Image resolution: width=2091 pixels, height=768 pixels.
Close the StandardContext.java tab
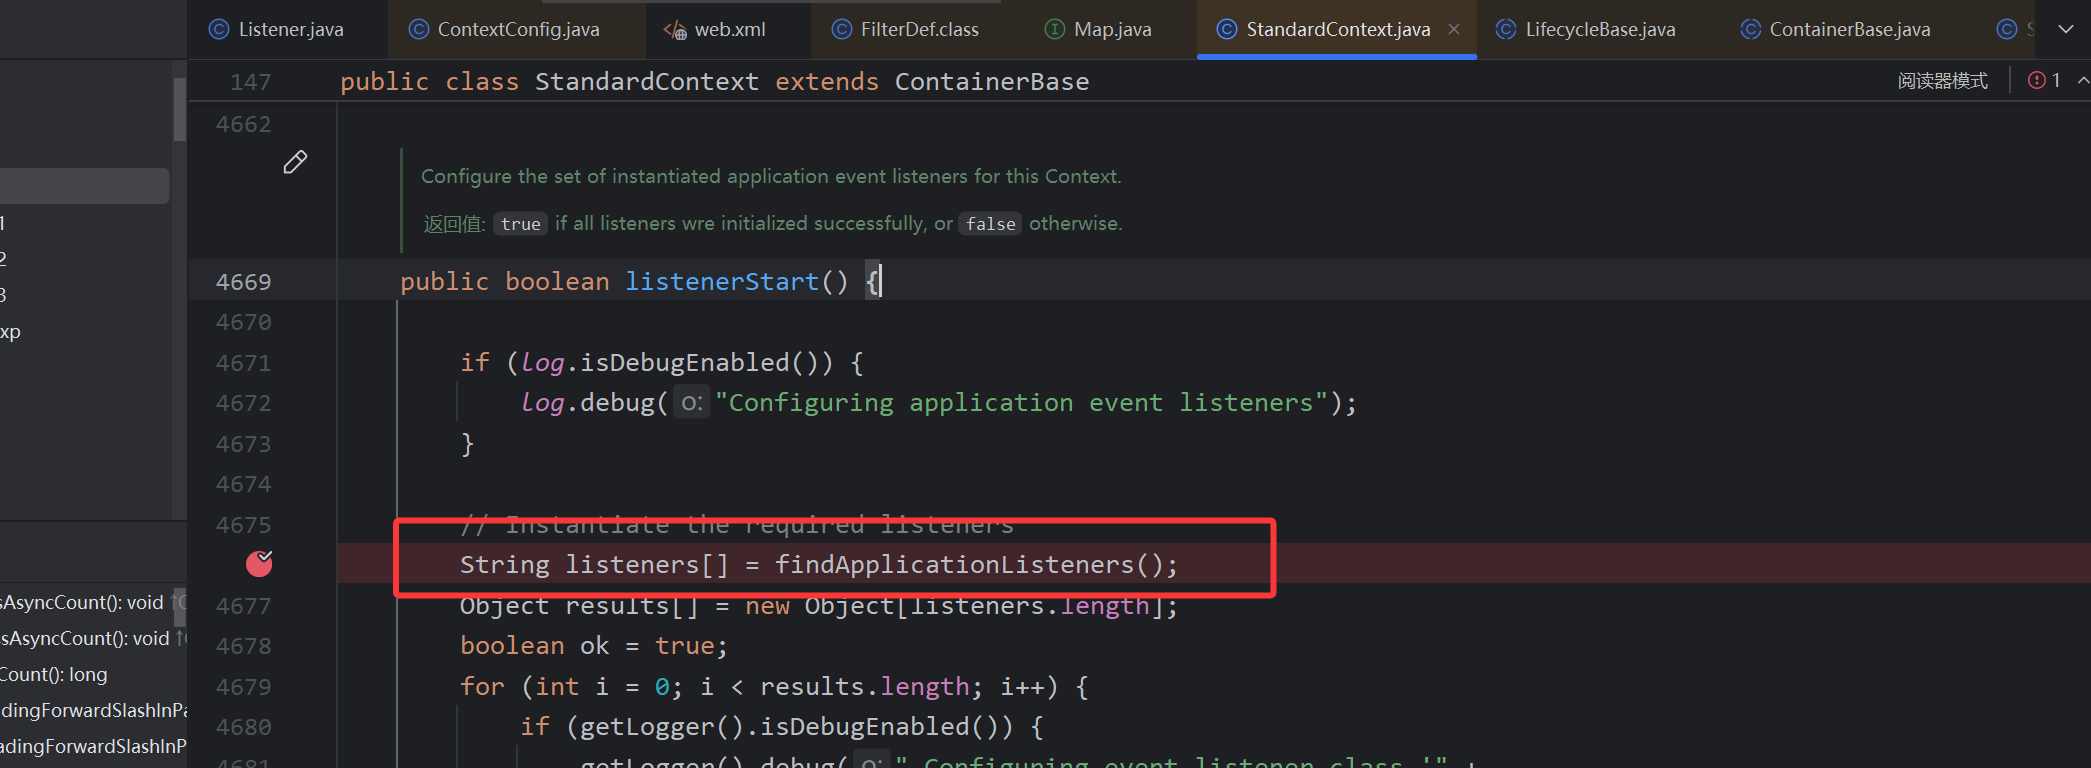point(1454,30)
